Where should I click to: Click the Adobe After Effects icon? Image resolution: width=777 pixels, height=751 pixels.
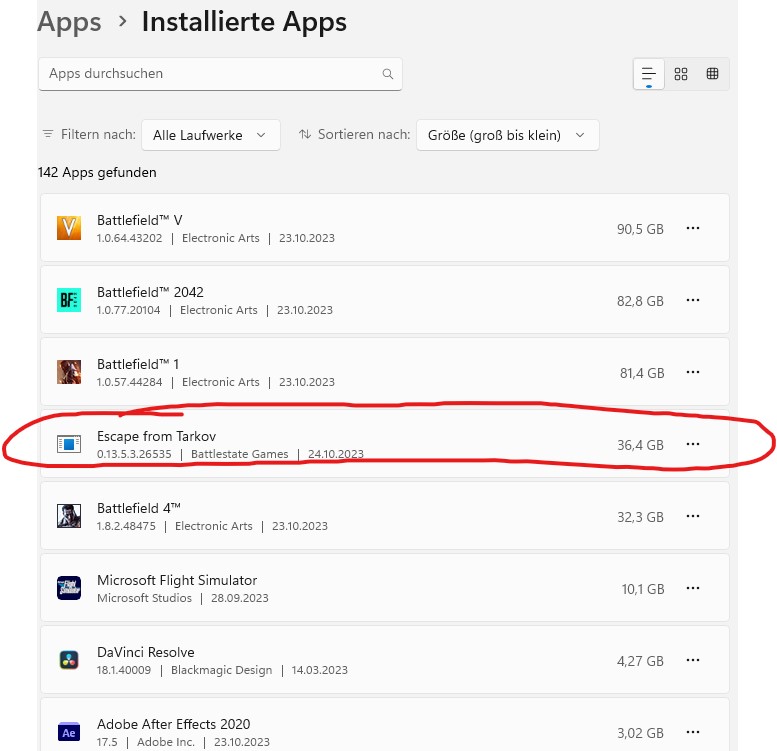pos(69,732)
